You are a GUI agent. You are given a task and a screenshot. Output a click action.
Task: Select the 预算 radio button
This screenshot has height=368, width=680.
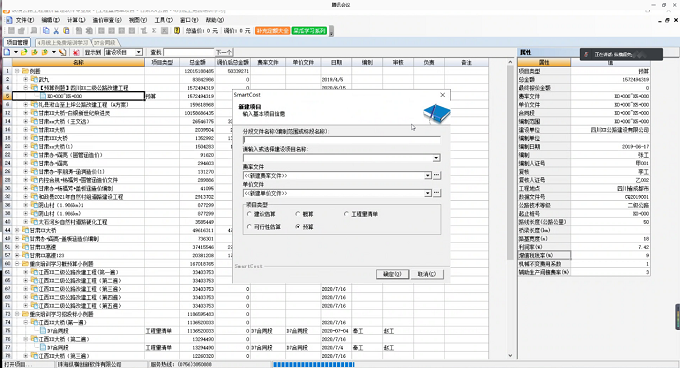point(298,227)
